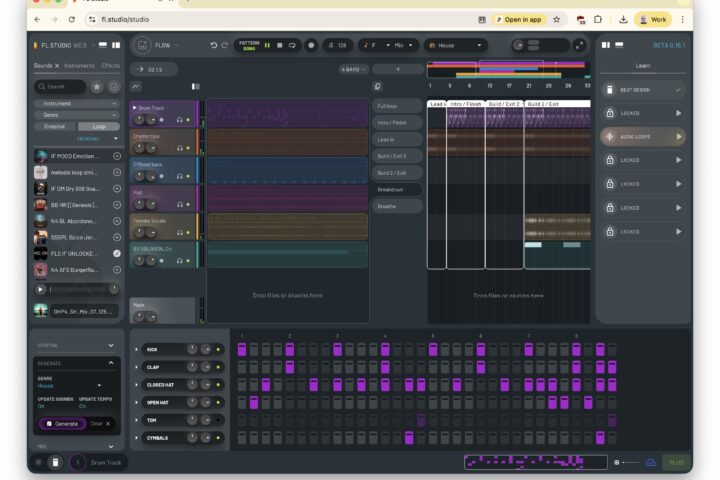
Task: Collapse the GENERATE section
Action: (111, 363)
